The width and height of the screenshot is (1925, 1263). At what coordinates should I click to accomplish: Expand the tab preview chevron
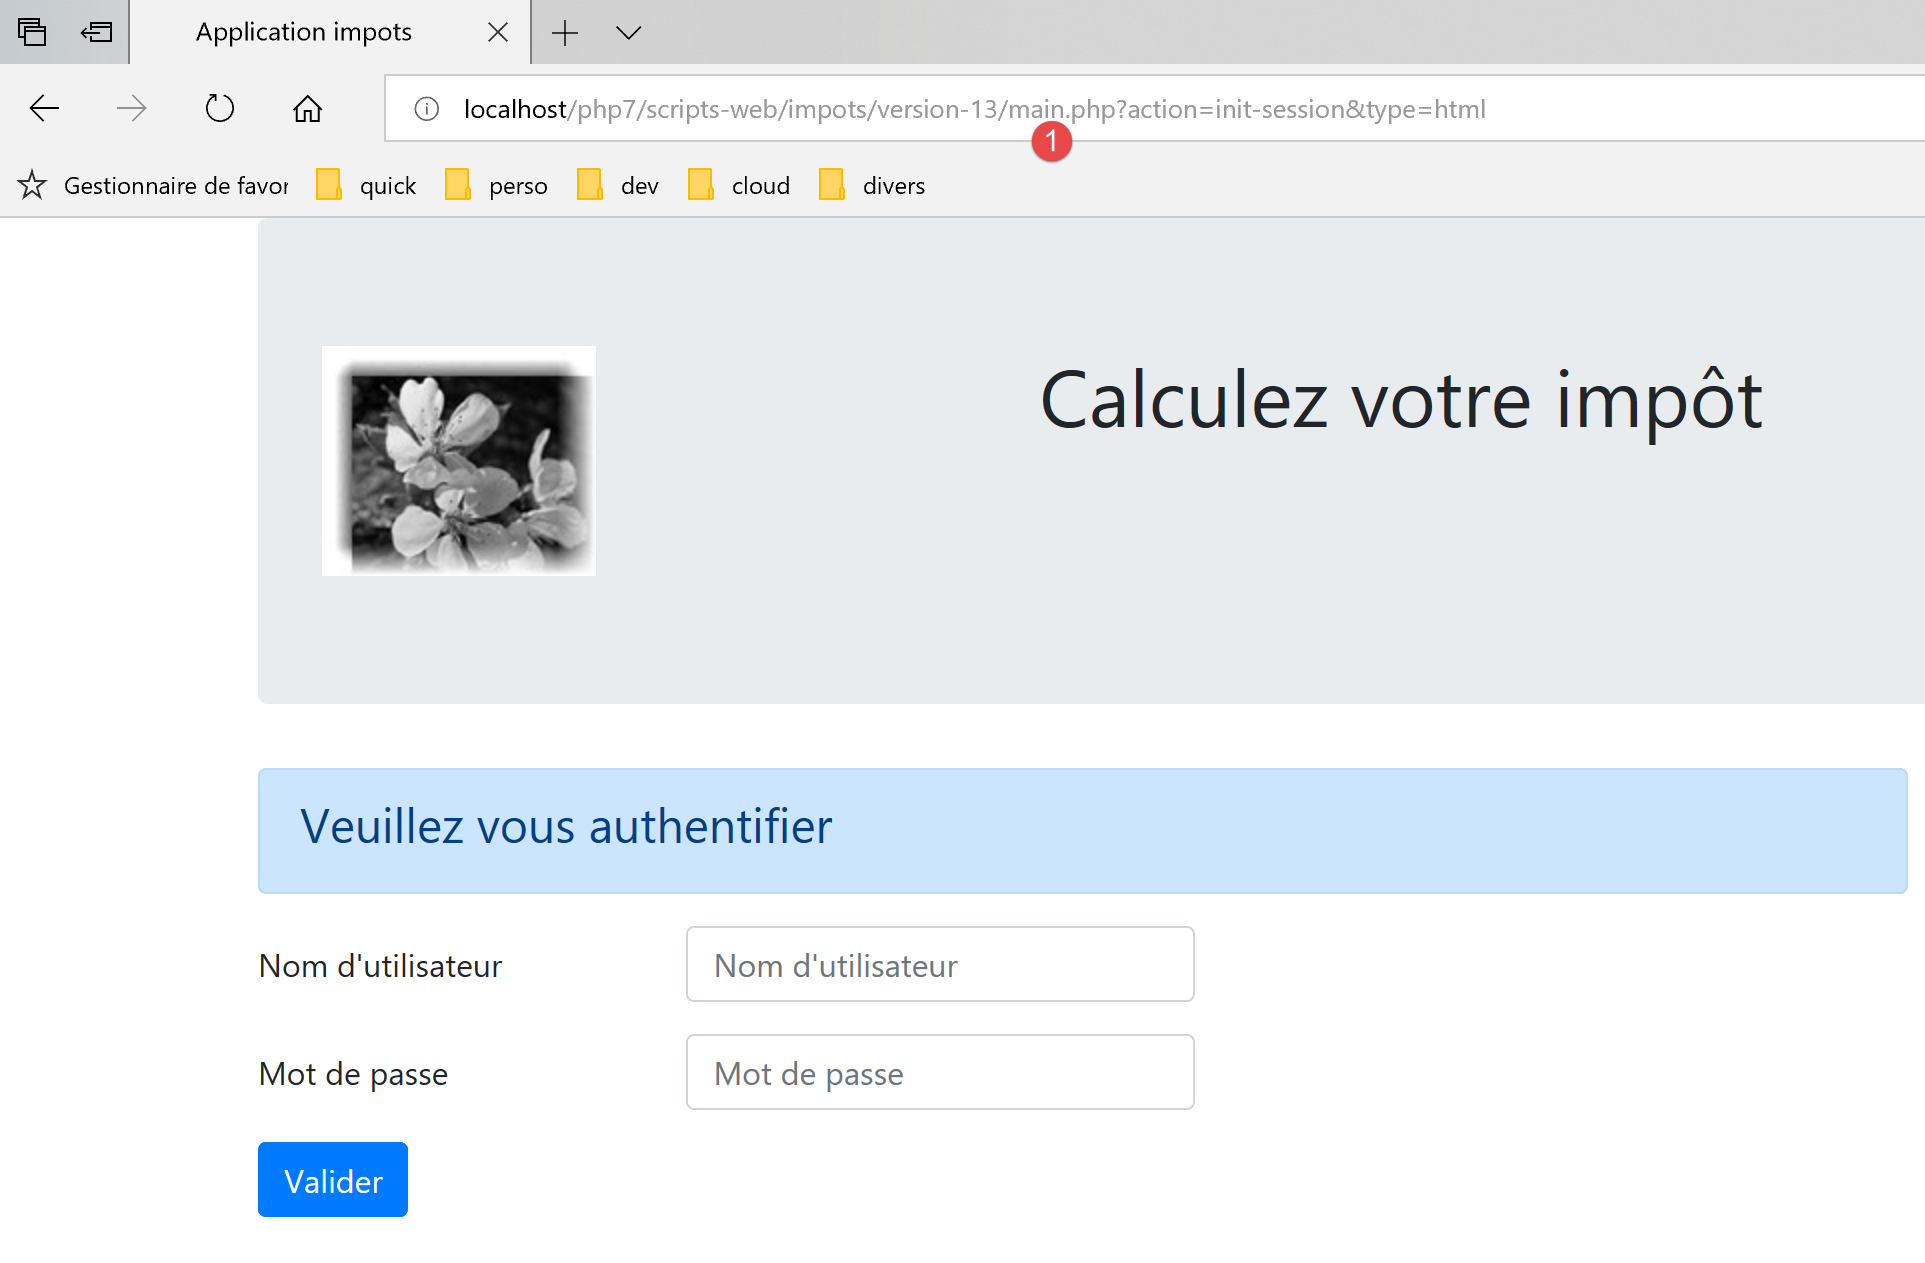pos(628,32)
